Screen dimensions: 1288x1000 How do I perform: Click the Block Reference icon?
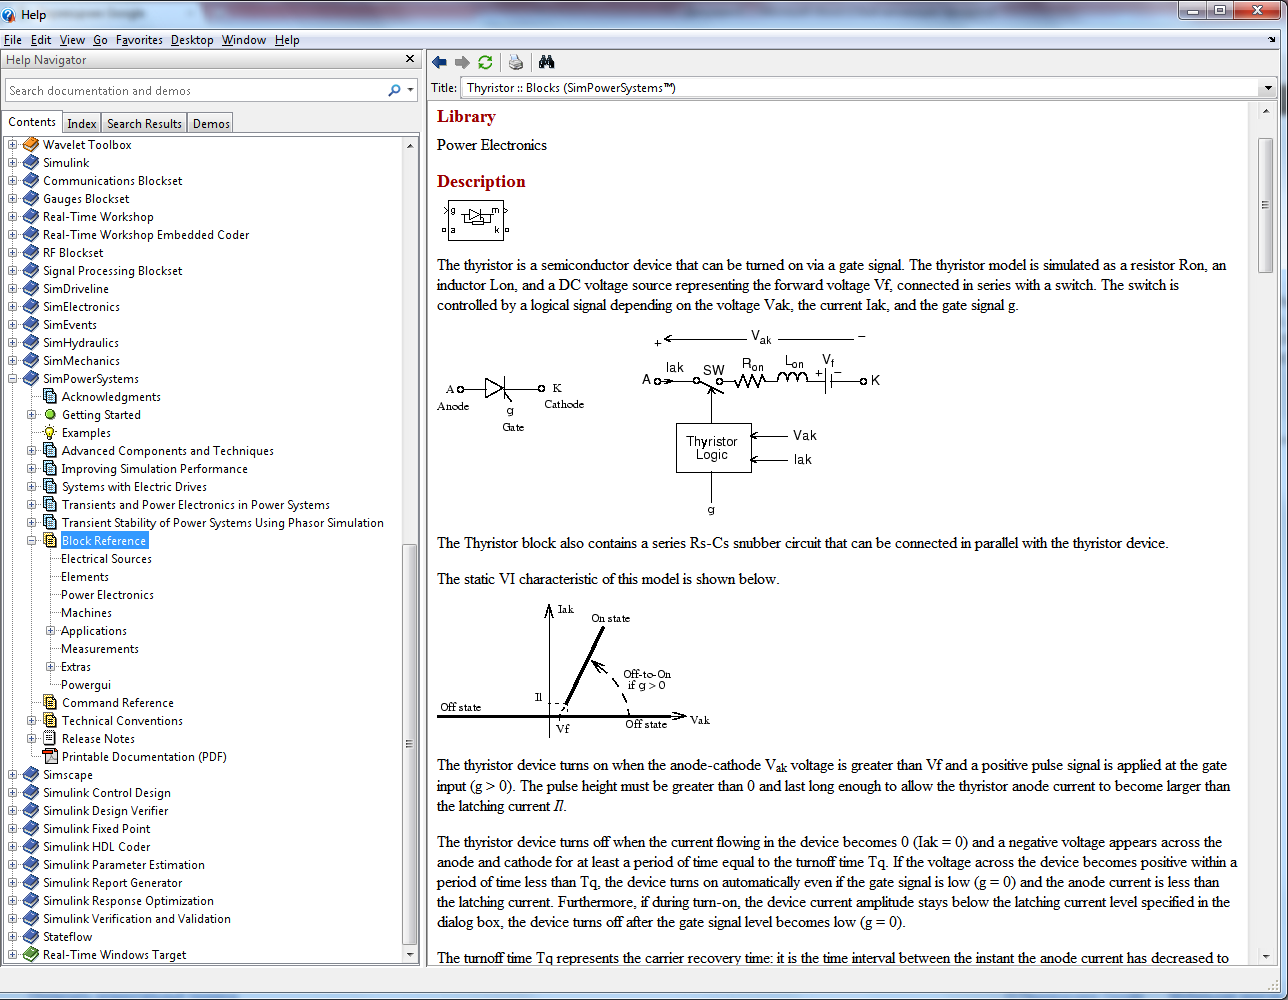click(50, 541)
